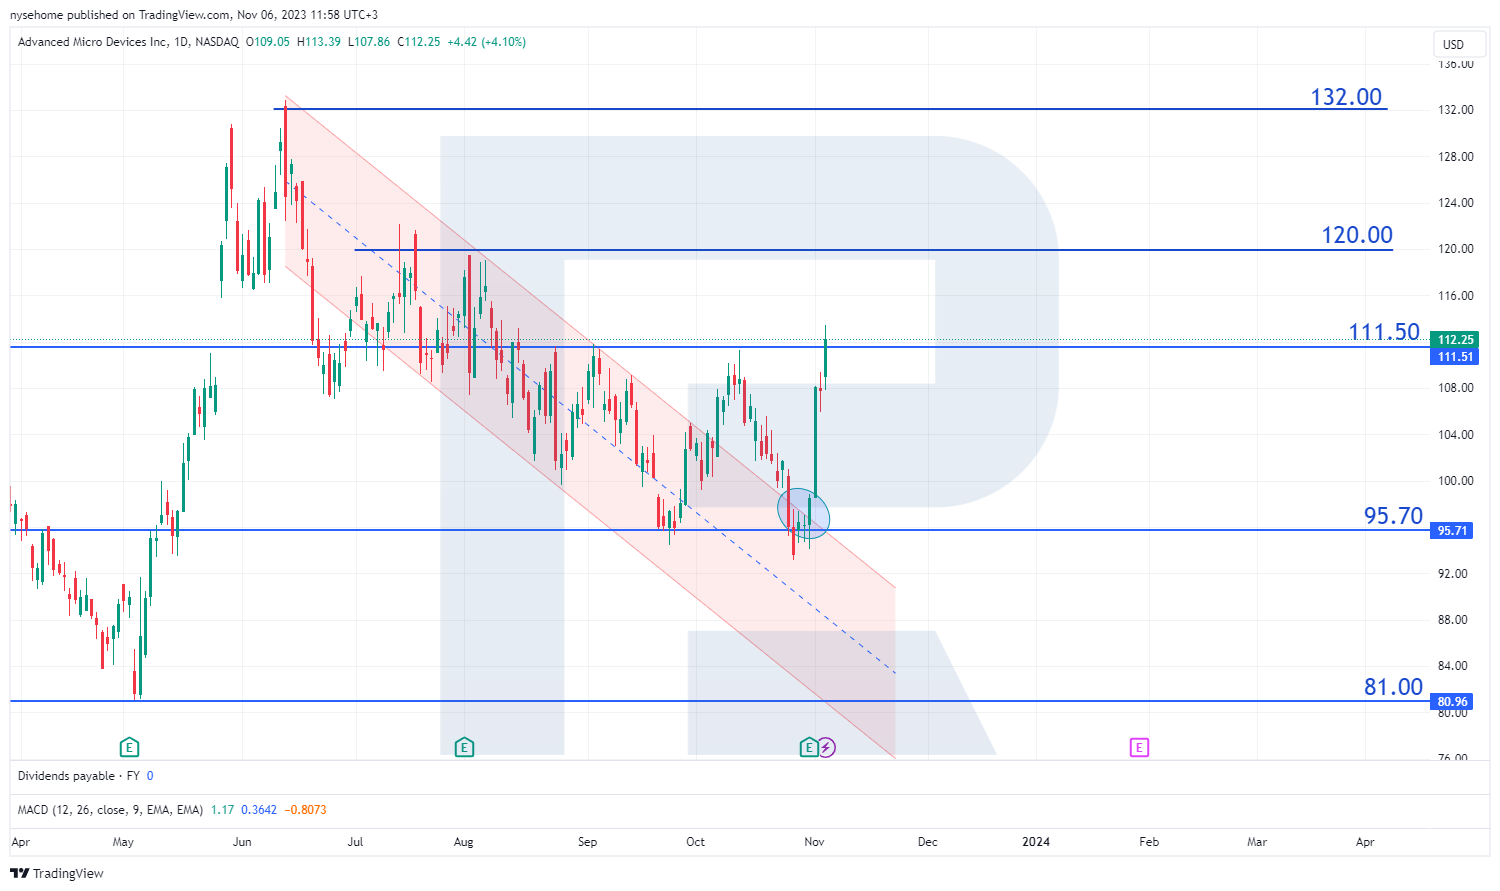
Task: Select the 111.50 horizontal line label
Action: click(1384, 332)
